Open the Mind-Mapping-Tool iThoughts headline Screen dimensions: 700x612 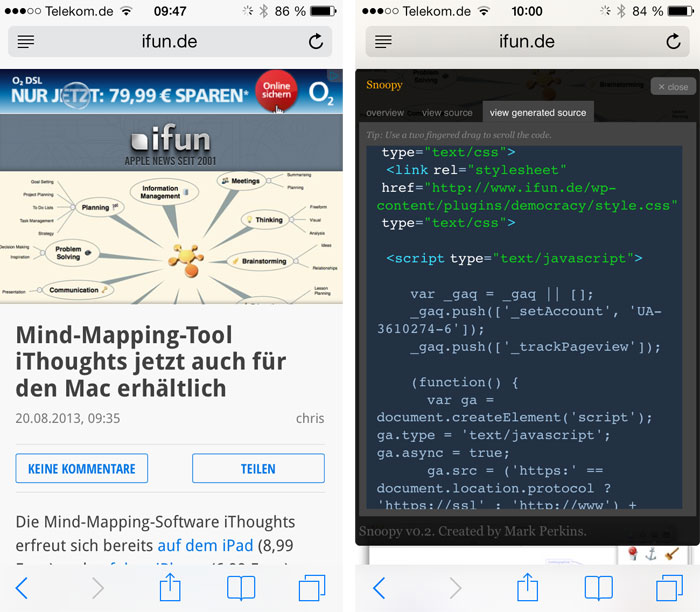150,361
